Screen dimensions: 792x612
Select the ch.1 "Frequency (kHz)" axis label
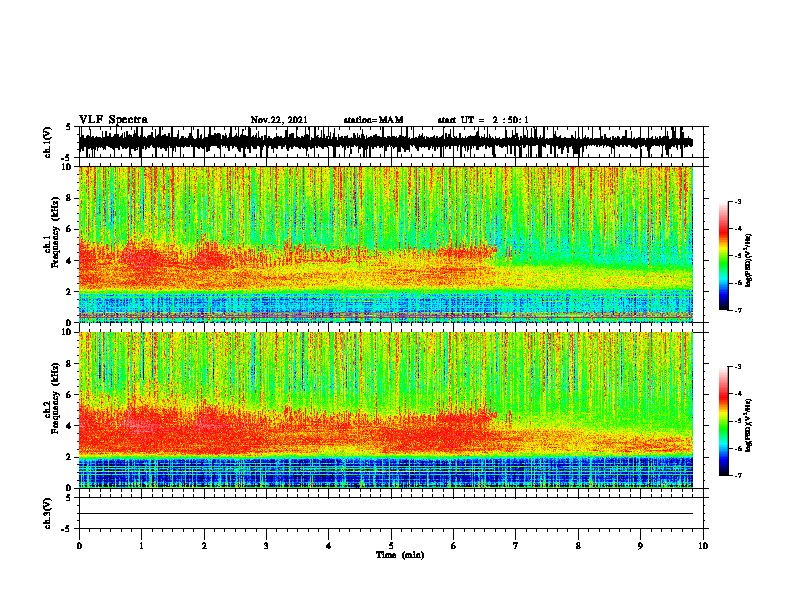pyautogui.click(x=55, y=233)
